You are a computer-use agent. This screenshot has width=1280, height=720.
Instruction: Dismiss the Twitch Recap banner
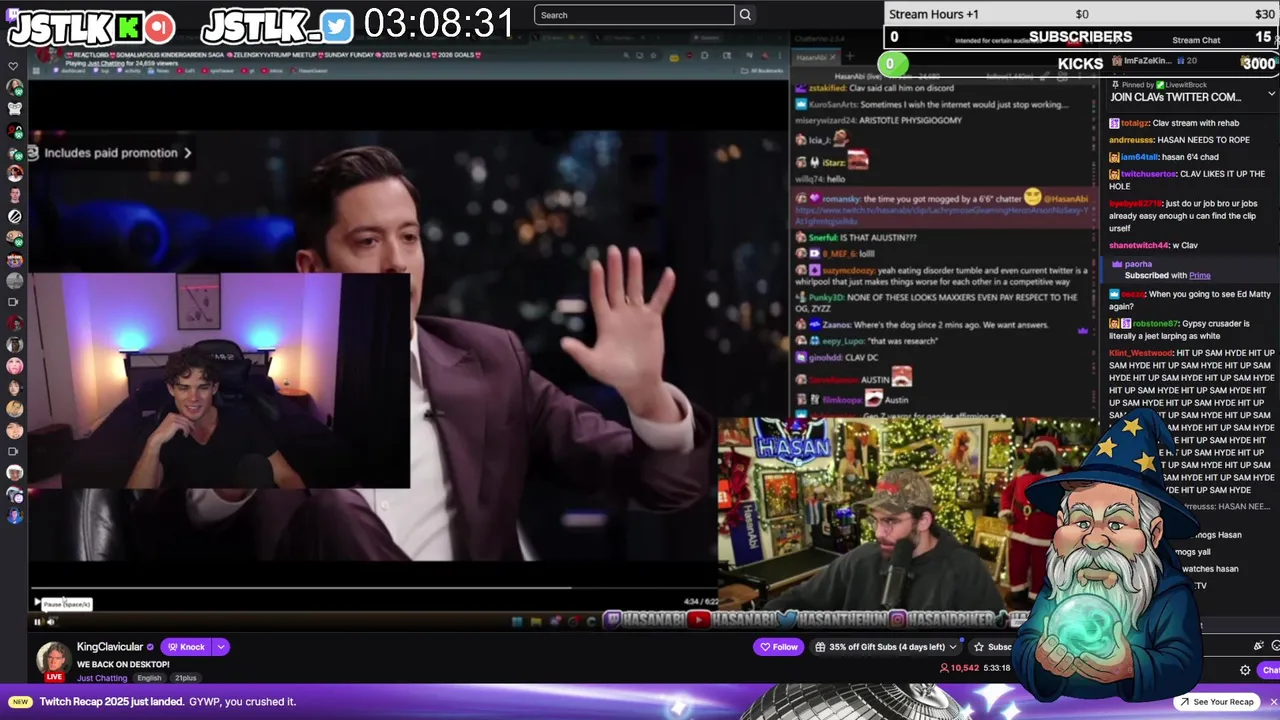[x=1271, y=702]
